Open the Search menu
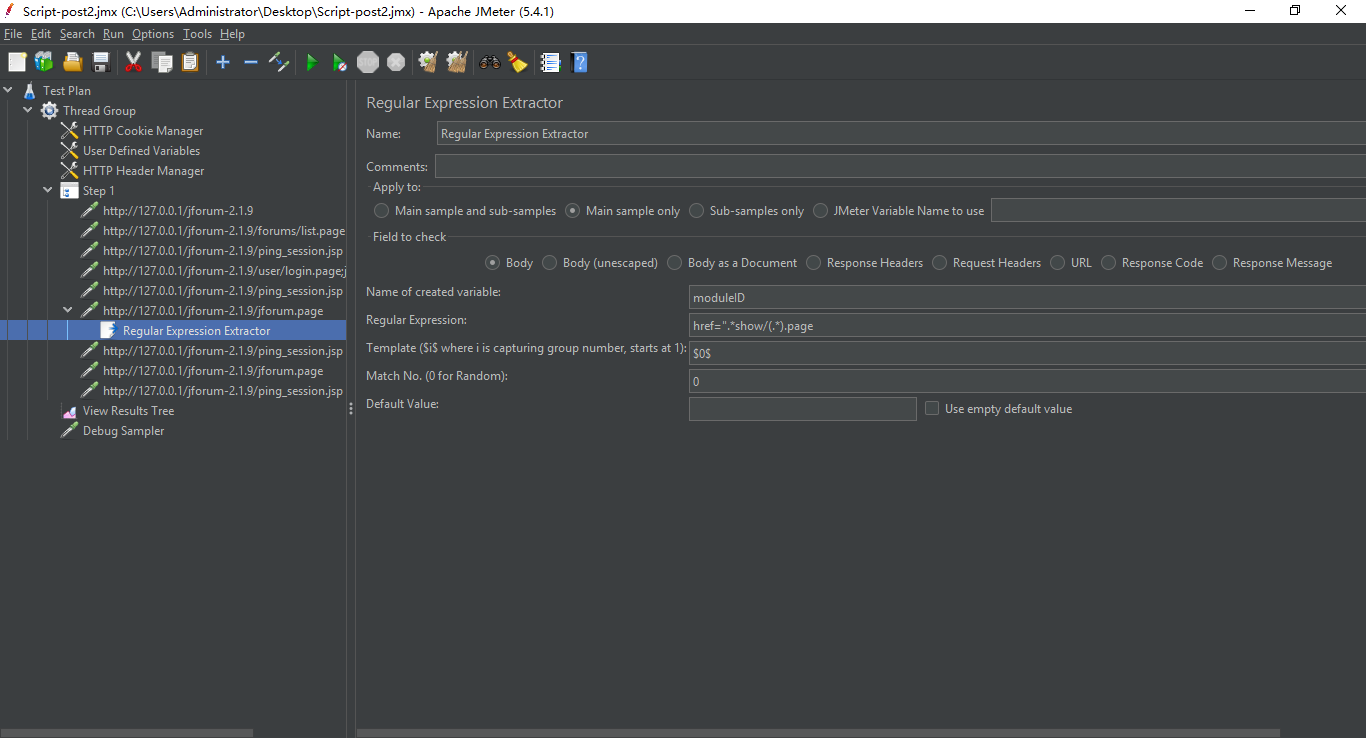 77,34
